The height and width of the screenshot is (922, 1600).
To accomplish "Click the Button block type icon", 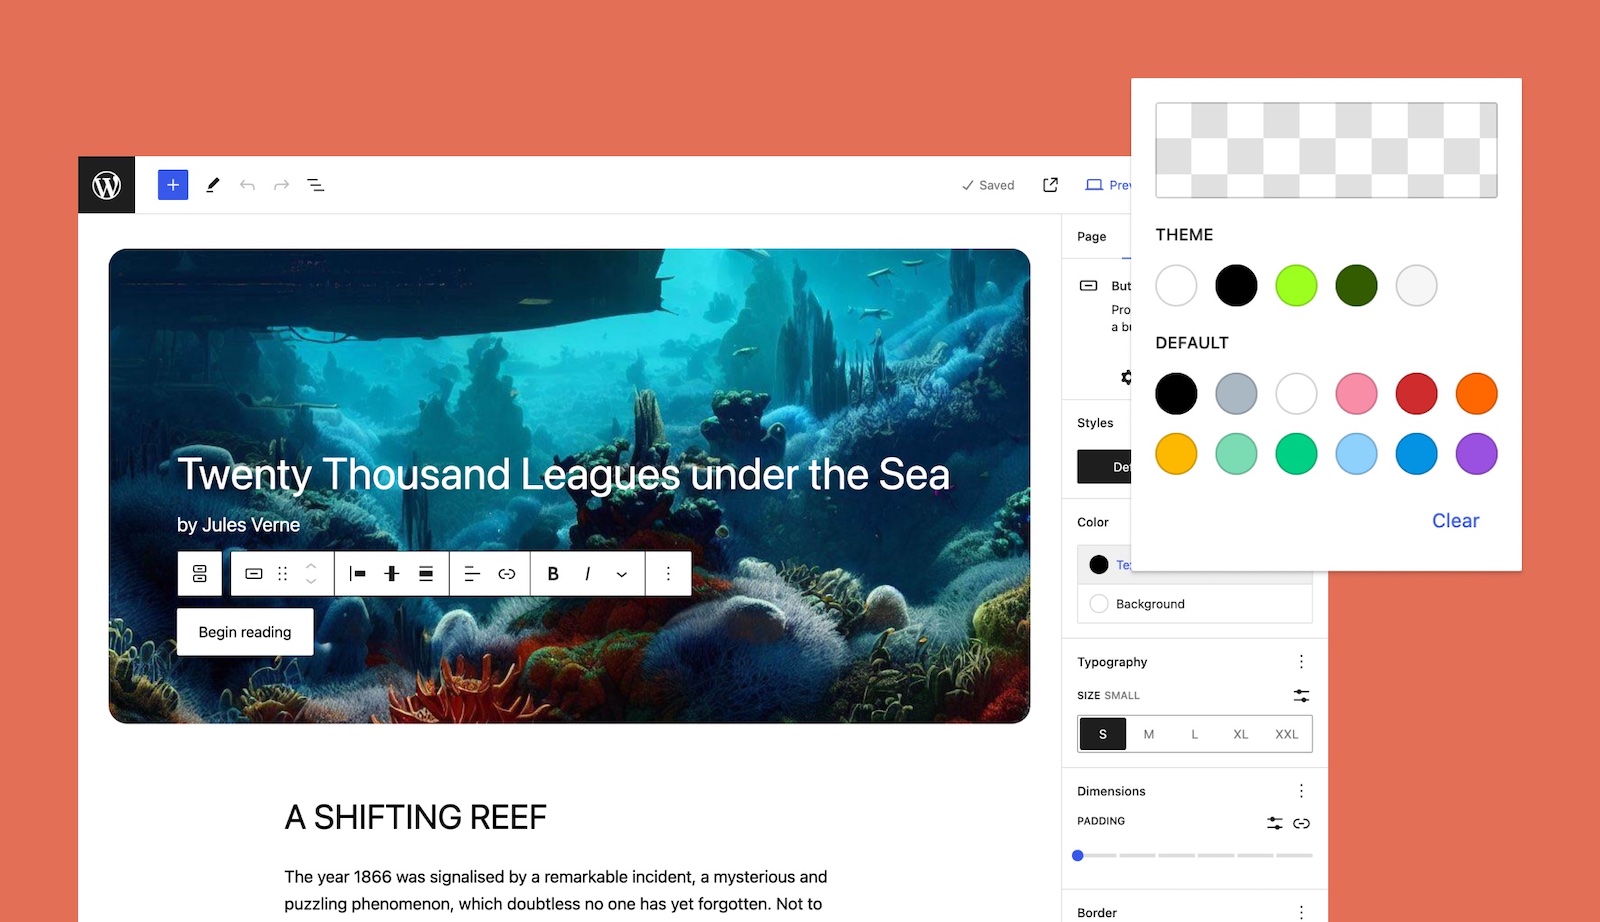I will pos(254,574).
